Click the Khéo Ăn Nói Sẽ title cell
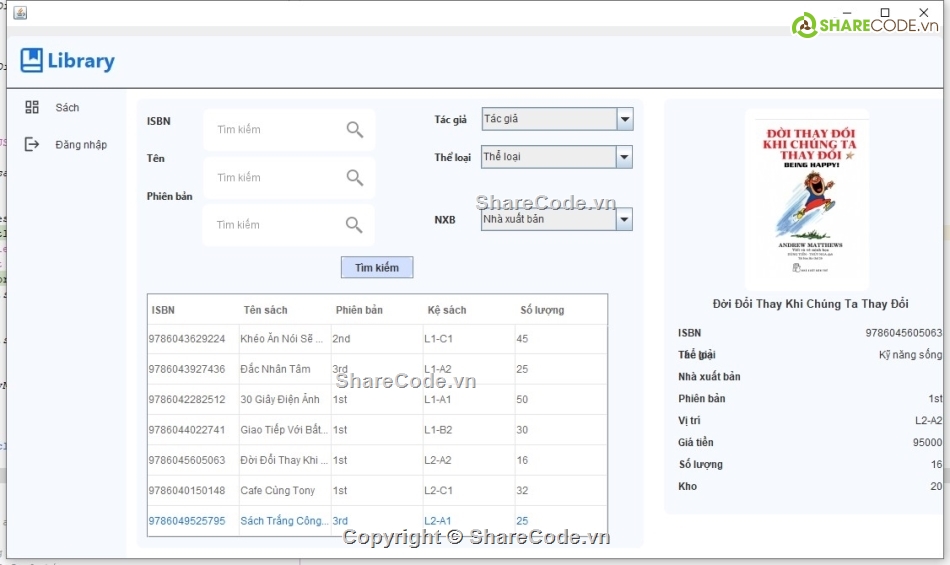 pos(285,339)
